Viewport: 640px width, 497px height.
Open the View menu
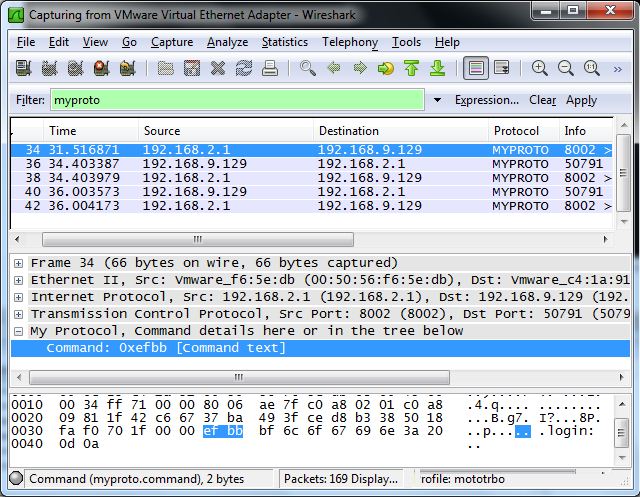tap(95, 42)
